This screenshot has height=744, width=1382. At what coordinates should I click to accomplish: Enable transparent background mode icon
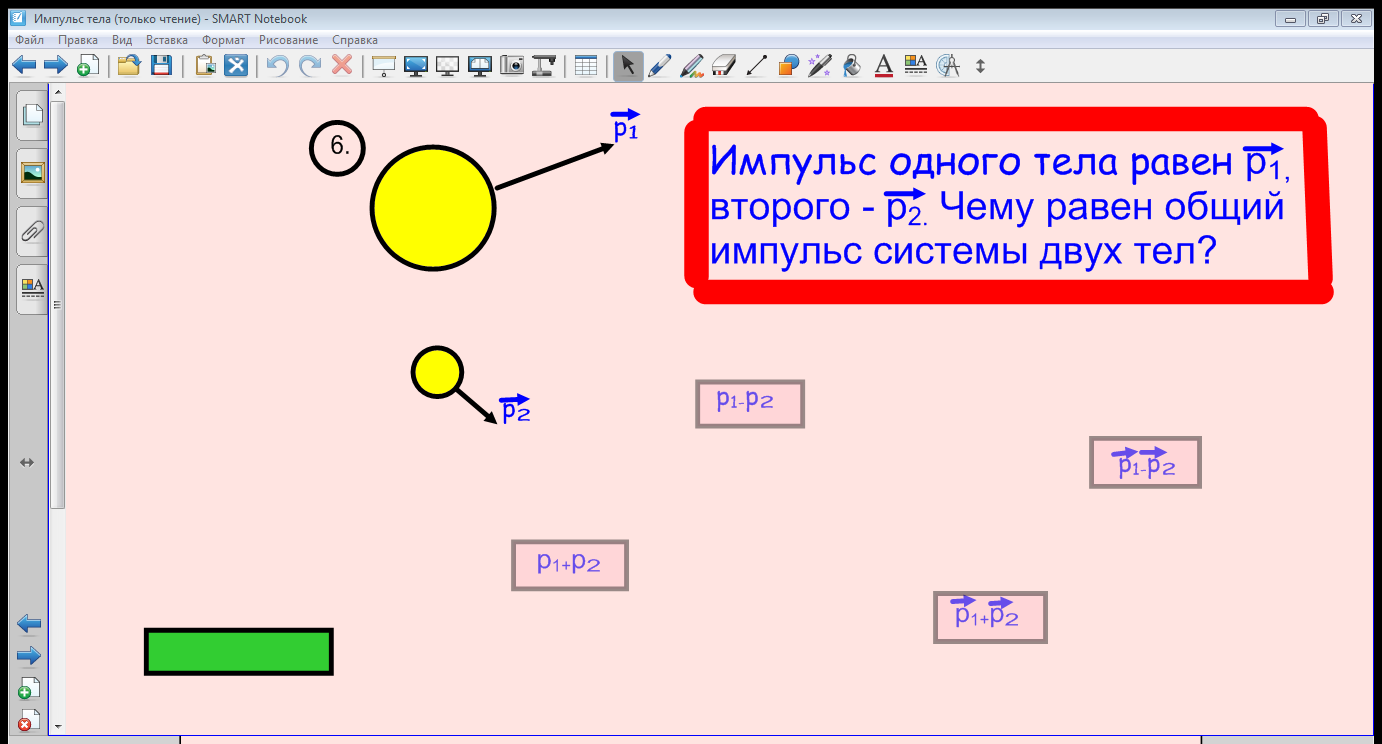[x=448, y=66]
